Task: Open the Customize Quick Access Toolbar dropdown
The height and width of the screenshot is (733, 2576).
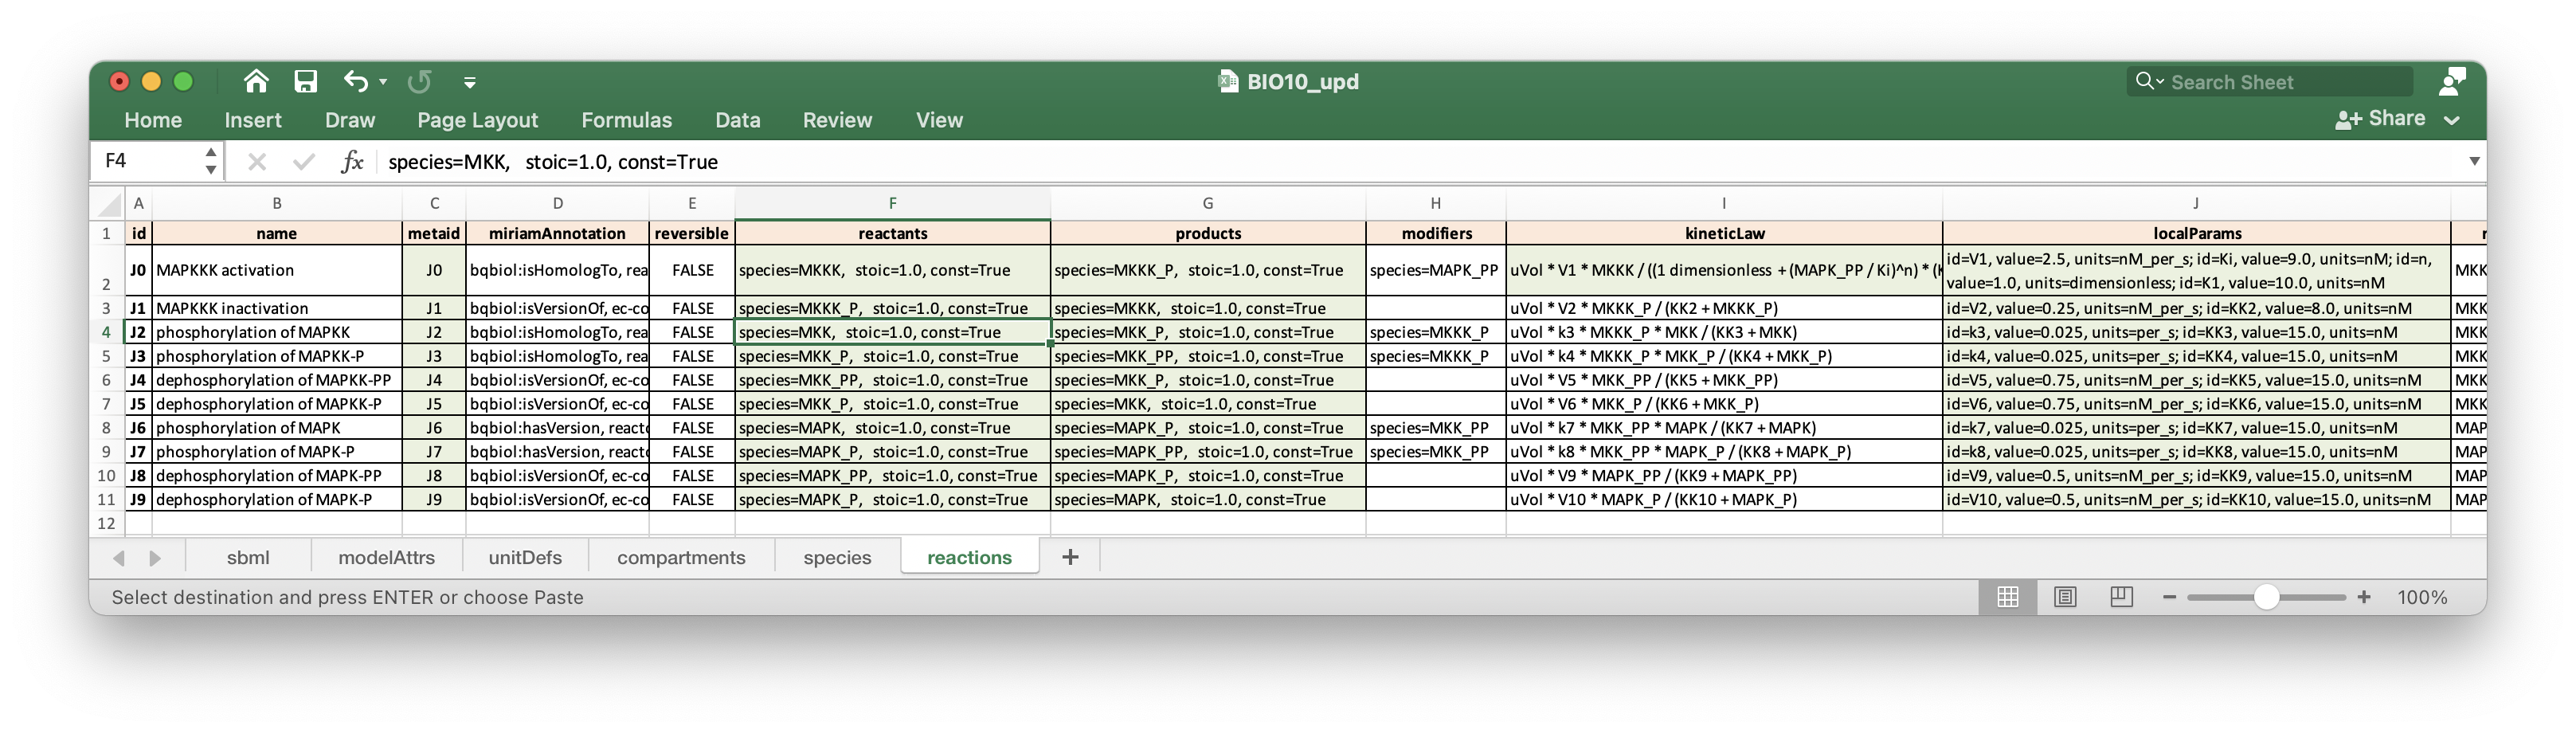Action: (x=469, y=82)
